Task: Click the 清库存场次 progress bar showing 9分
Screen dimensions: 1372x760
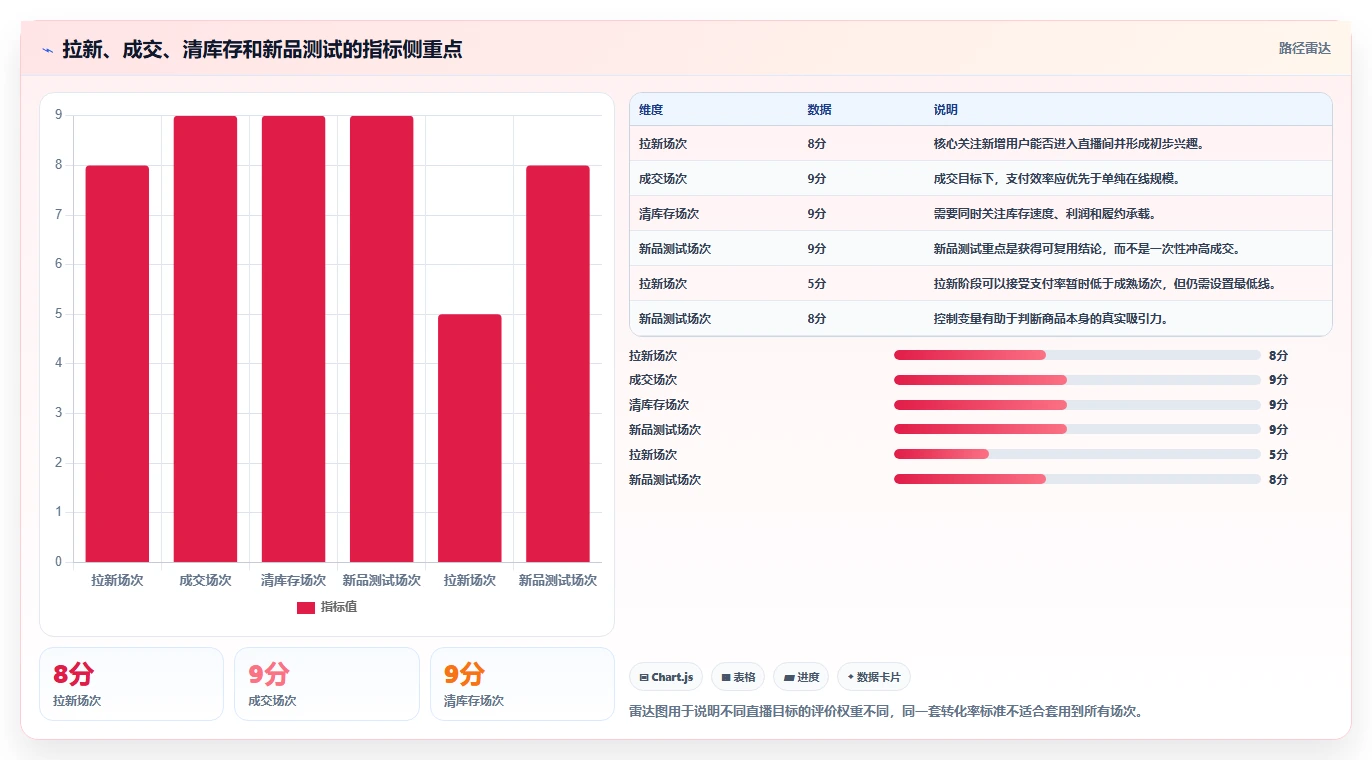Action: click(1077, 405)
